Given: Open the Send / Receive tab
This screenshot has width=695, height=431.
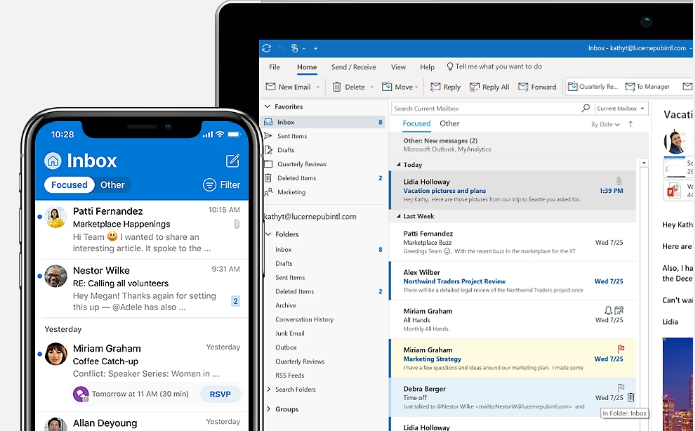Looking at the screenshot, I should [353, 67].
